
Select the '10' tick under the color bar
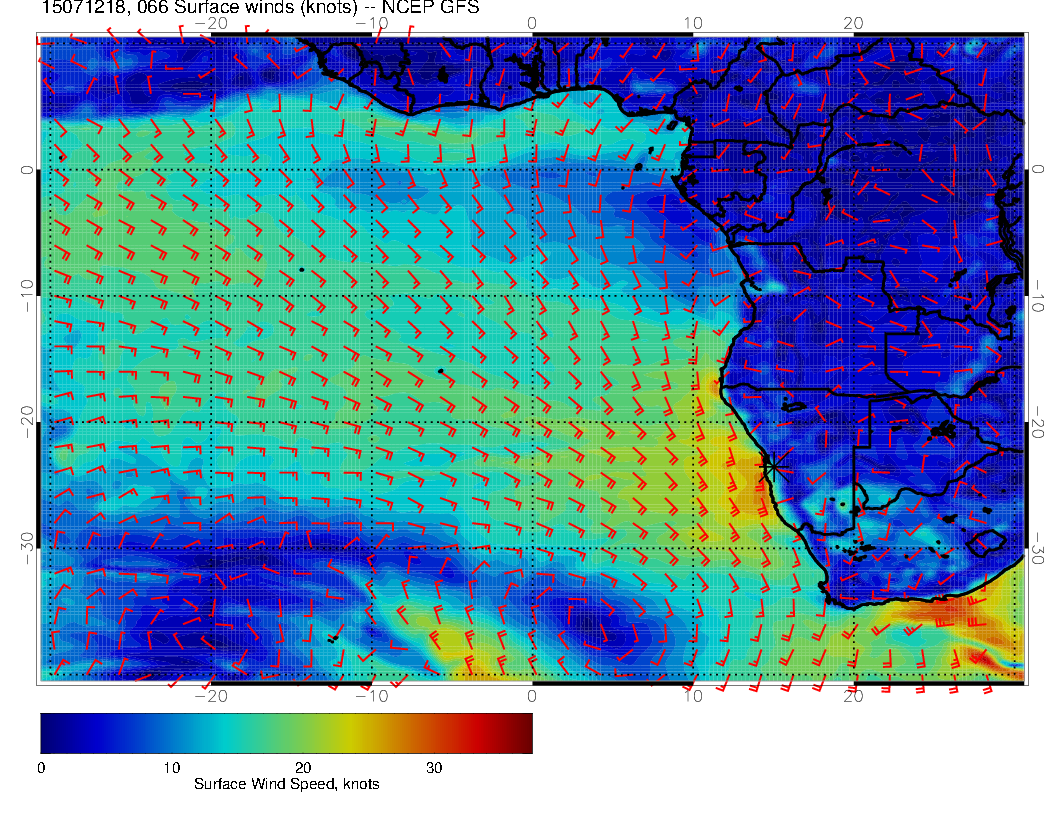[172, 768]
